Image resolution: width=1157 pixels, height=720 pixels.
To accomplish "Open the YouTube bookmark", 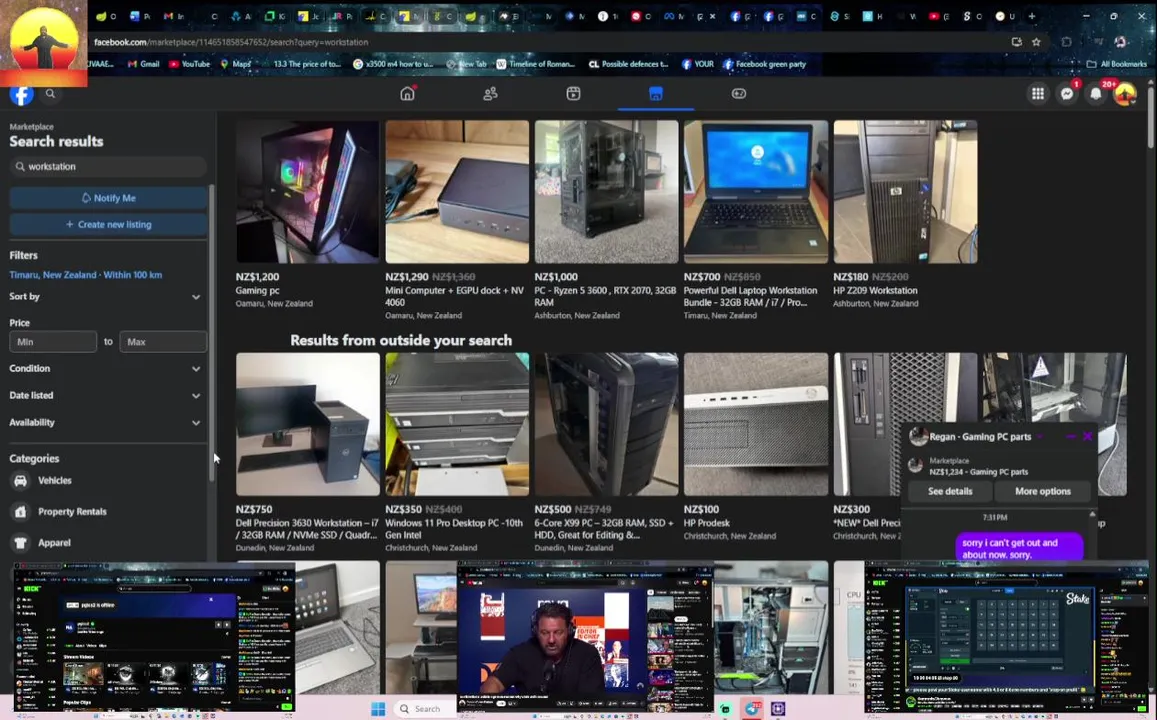I will click(190, 64).
